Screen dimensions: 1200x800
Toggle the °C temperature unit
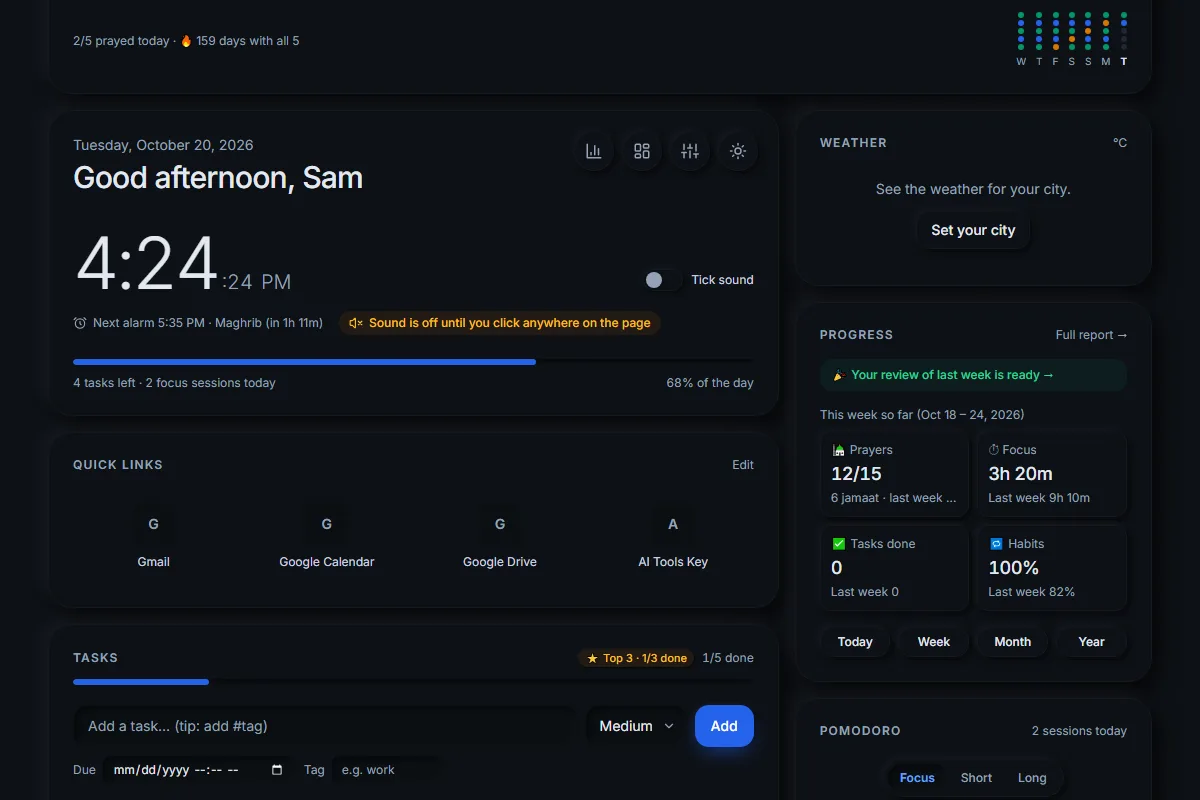coord(1120,143)
